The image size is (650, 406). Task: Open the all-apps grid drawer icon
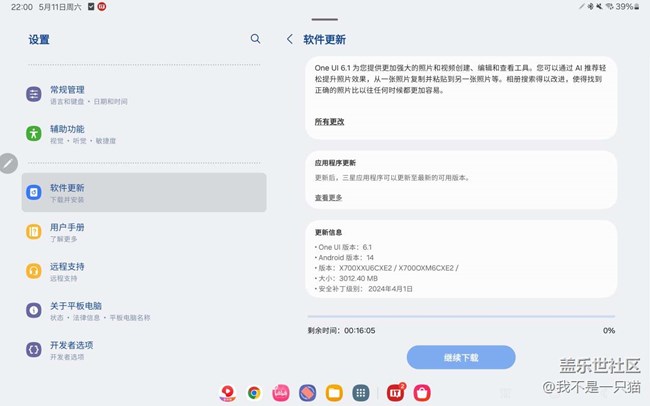coord(361,393)
